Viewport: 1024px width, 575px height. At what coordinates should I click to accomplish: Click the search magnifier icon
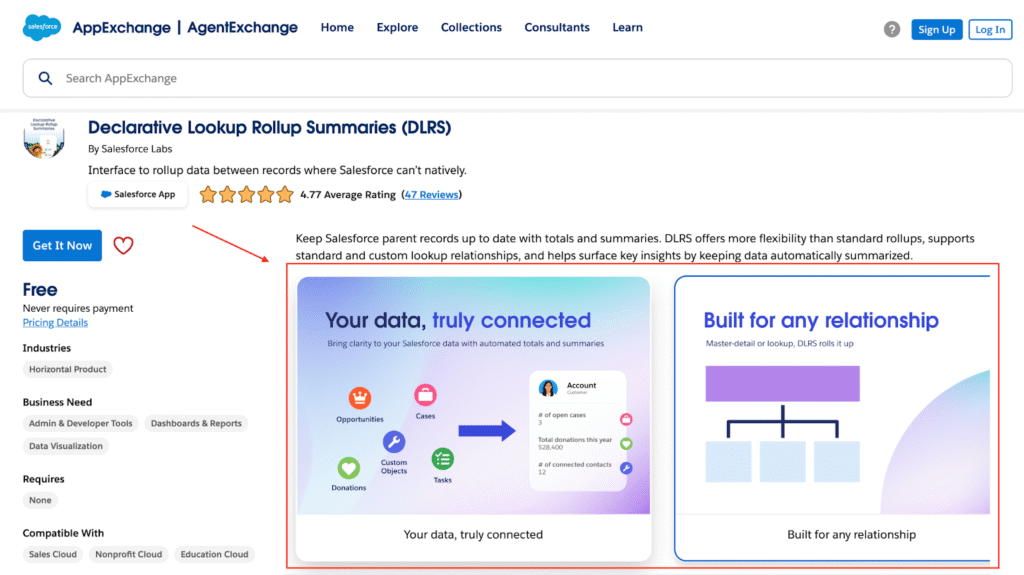click(x=45, y=78)
